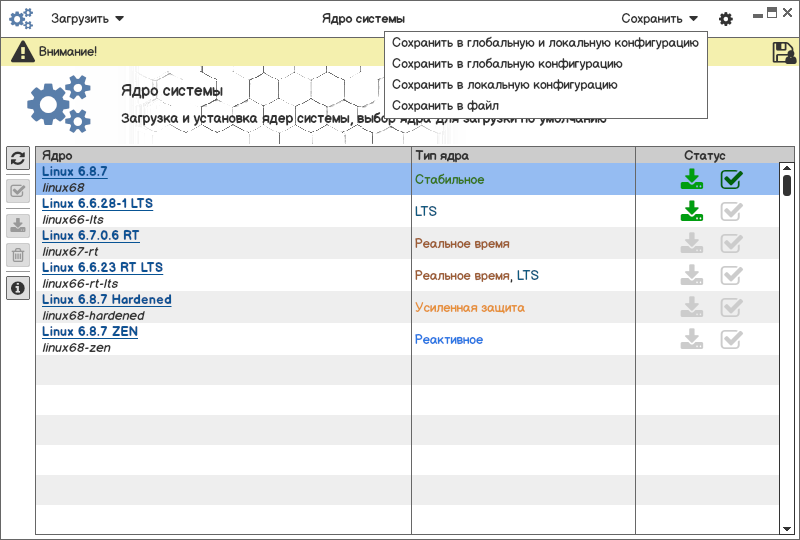Select the Стабильное kernel type cell
The width and height of the screenshot is (800, 540).
pos(523,179)
